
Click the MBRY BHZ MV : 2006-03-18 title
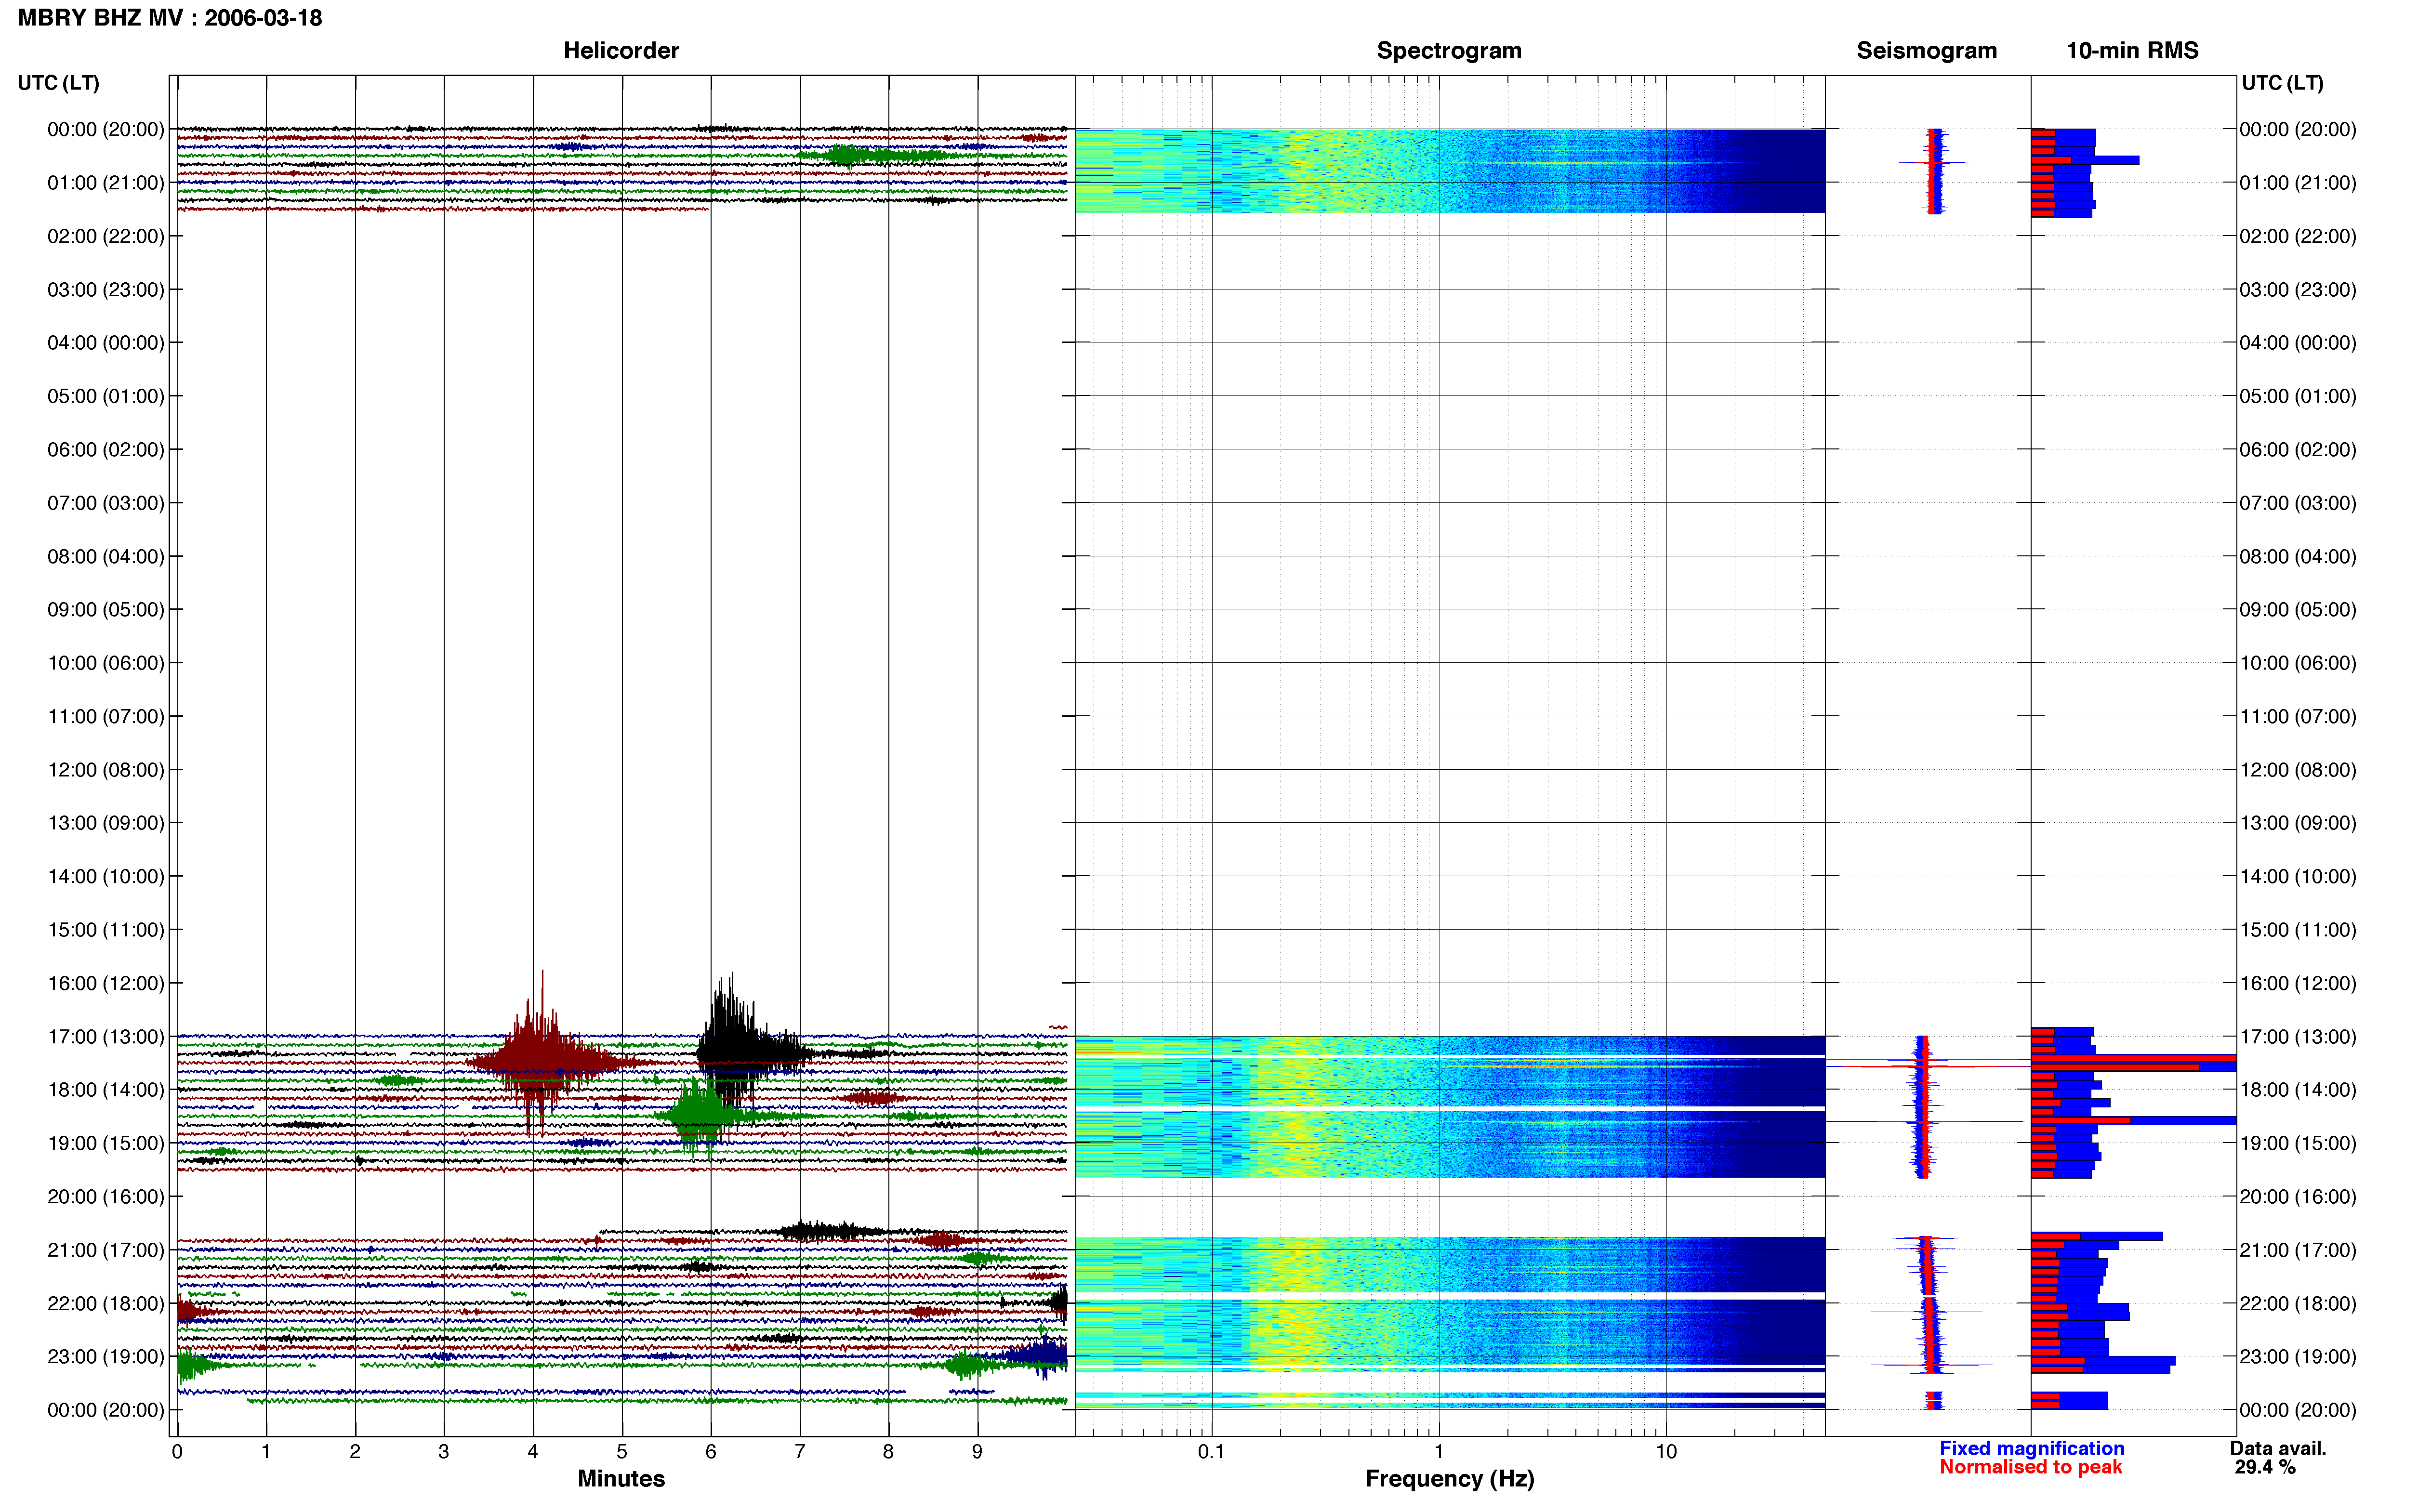[170, 18]
